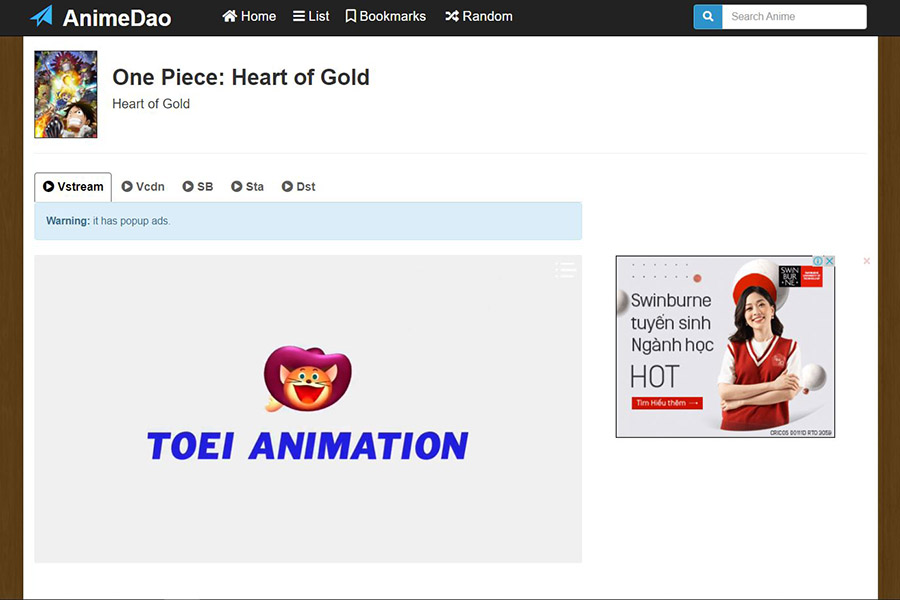Image resolution: width=900 pixels, height=600 pixels.
Task: Dismiss ad panel with faint pink X
Action: tap(867, 261)
